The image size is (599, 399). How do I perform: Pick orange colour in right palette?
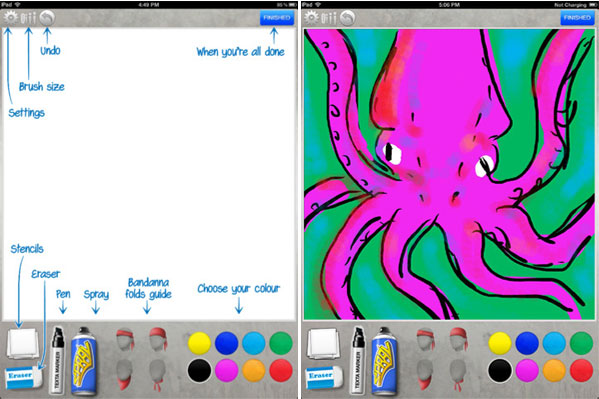(x=554, y=371)
